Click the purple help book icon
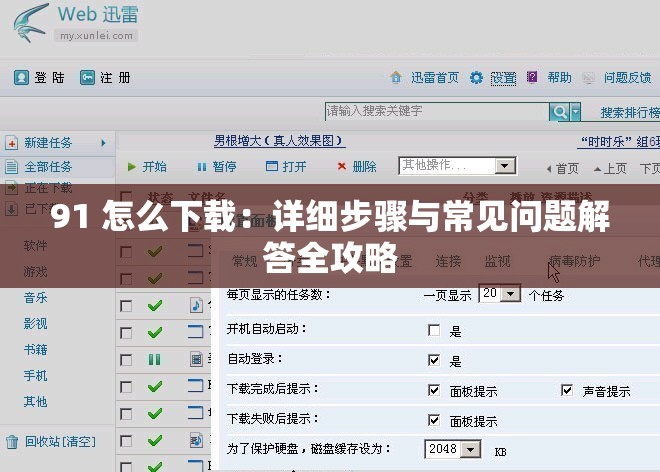 point(532,77)
